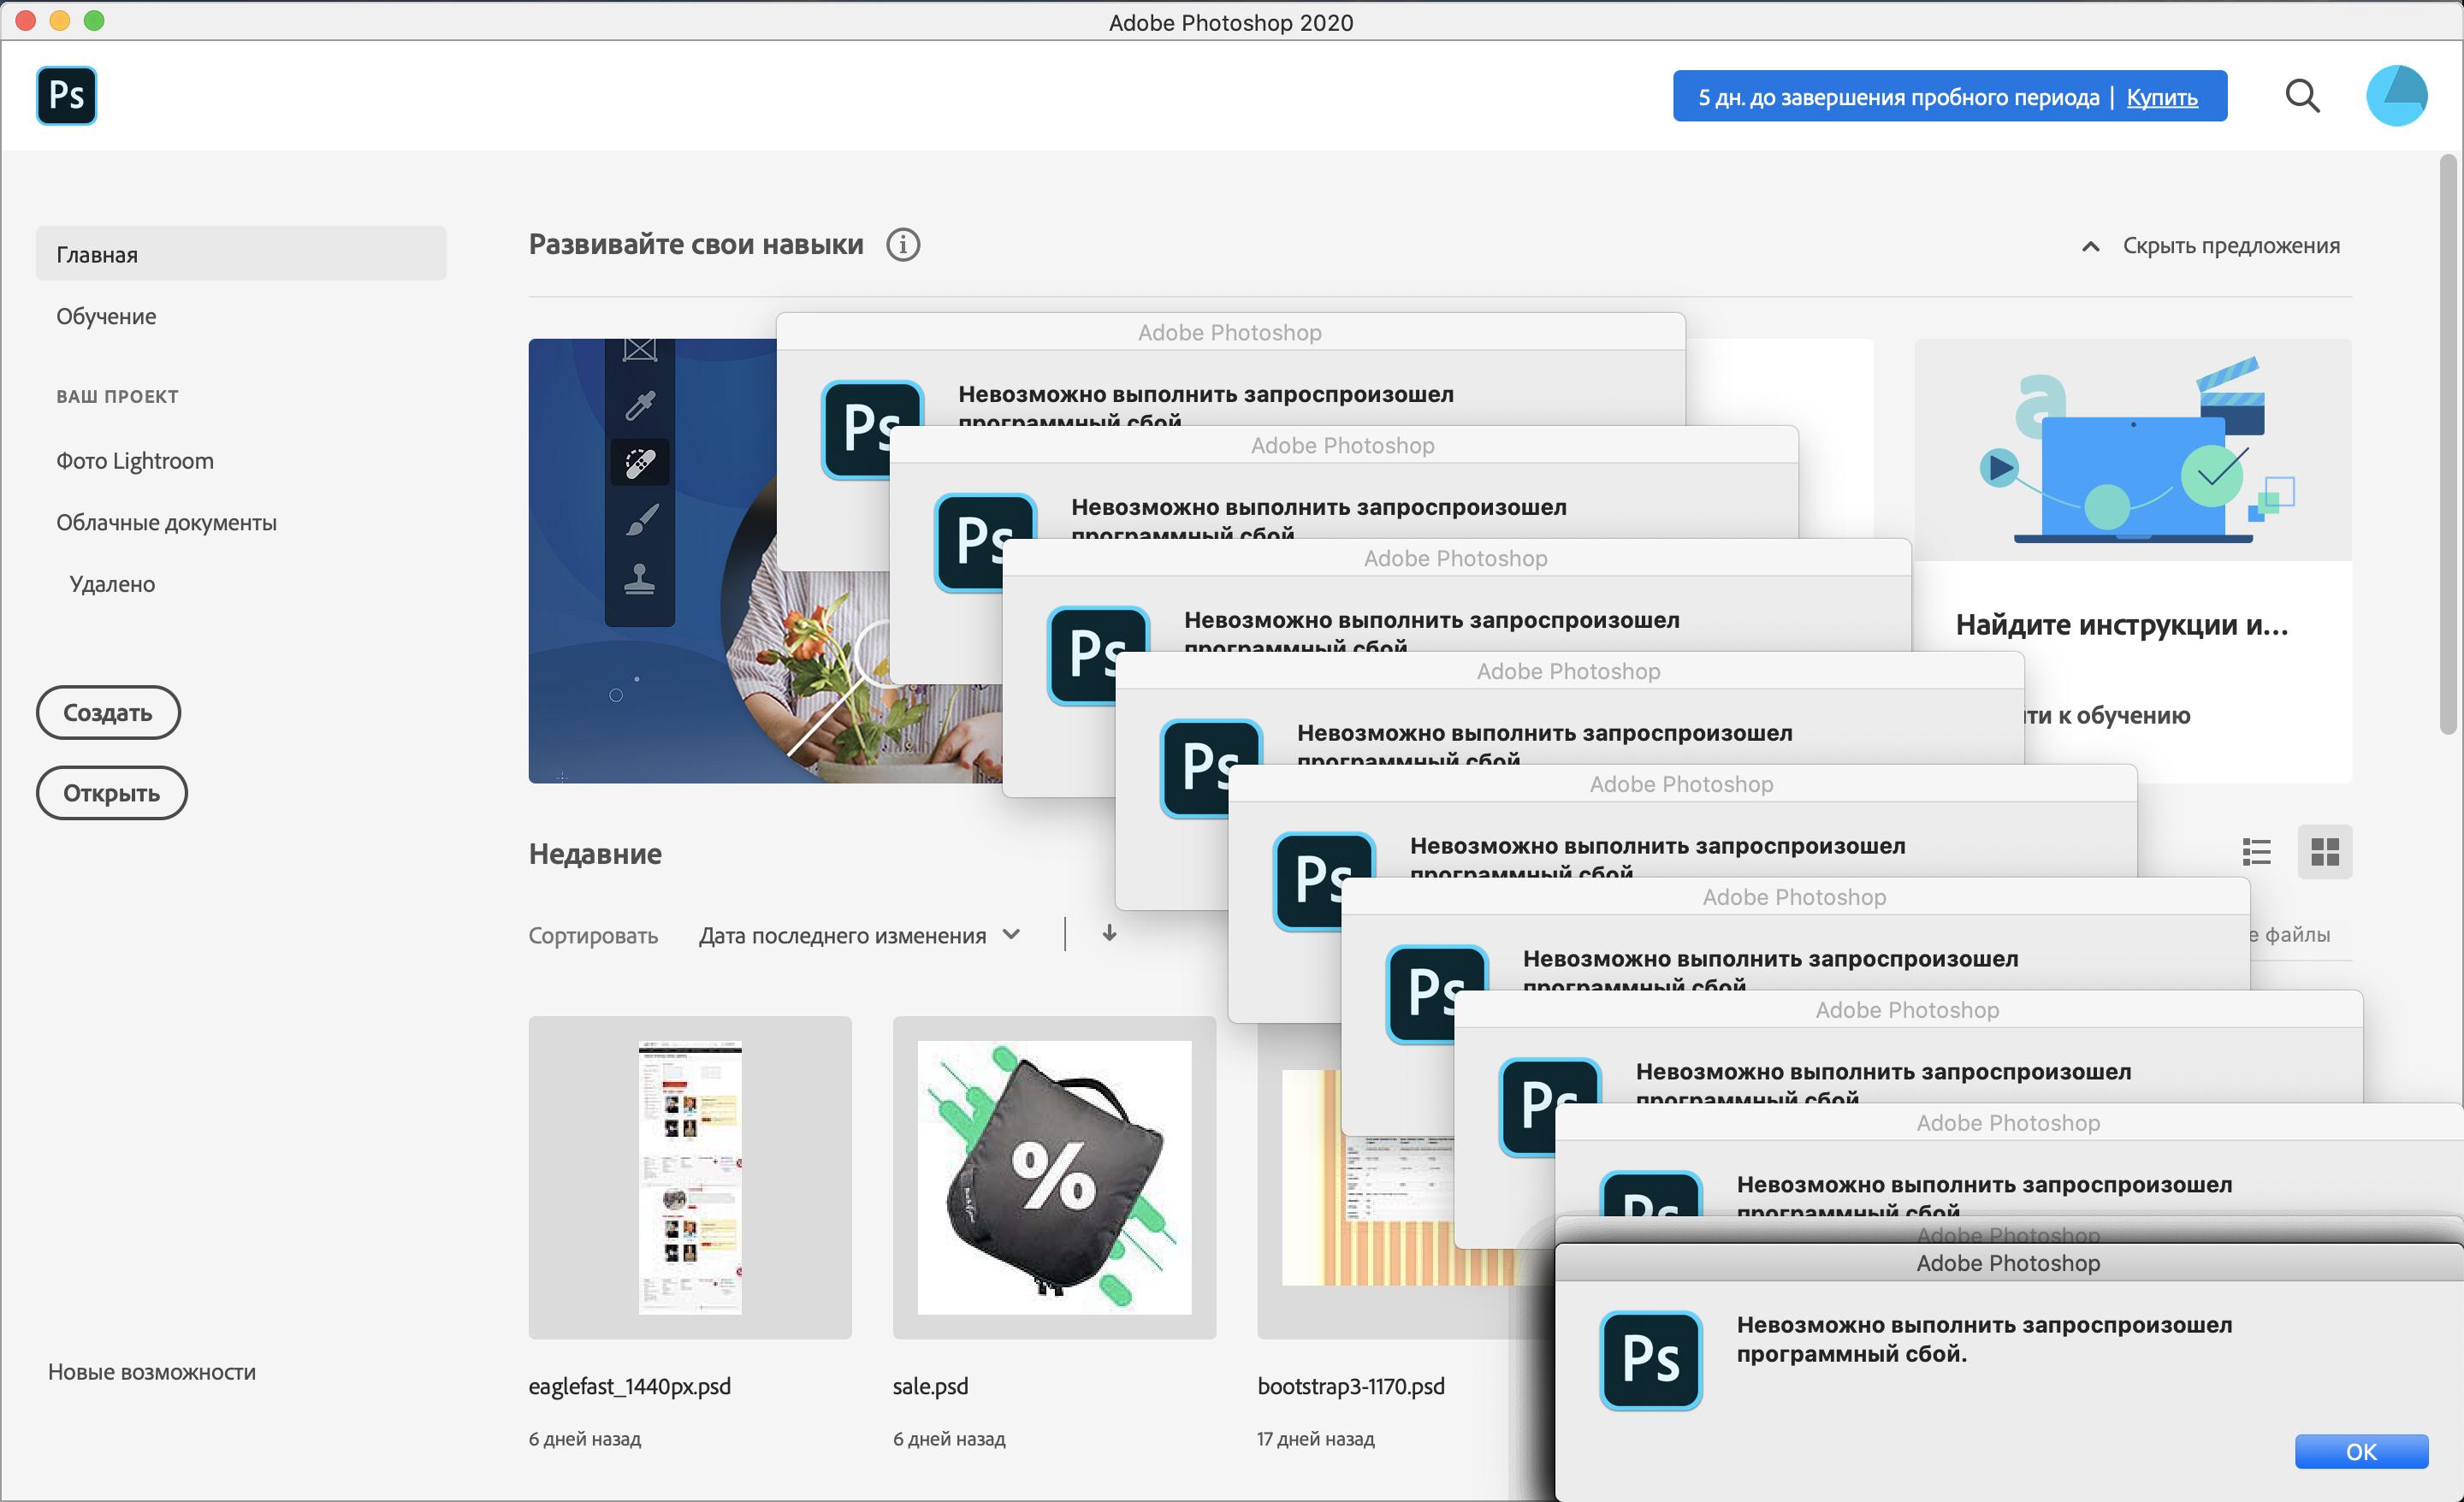Click the Создать button
2464x1502 pixels.
click(x=108, y=713)
